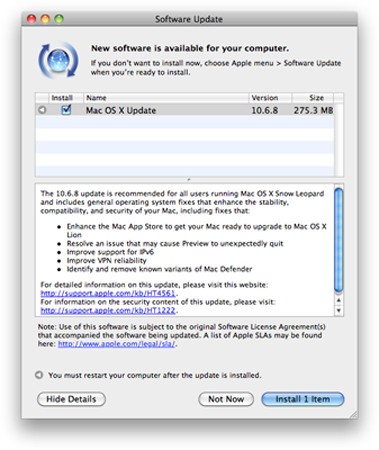Click the 'New software is available for your computer' heading
Image resolution: width=379 pixels, height=450 pixels.
click(x=190, y=48)
